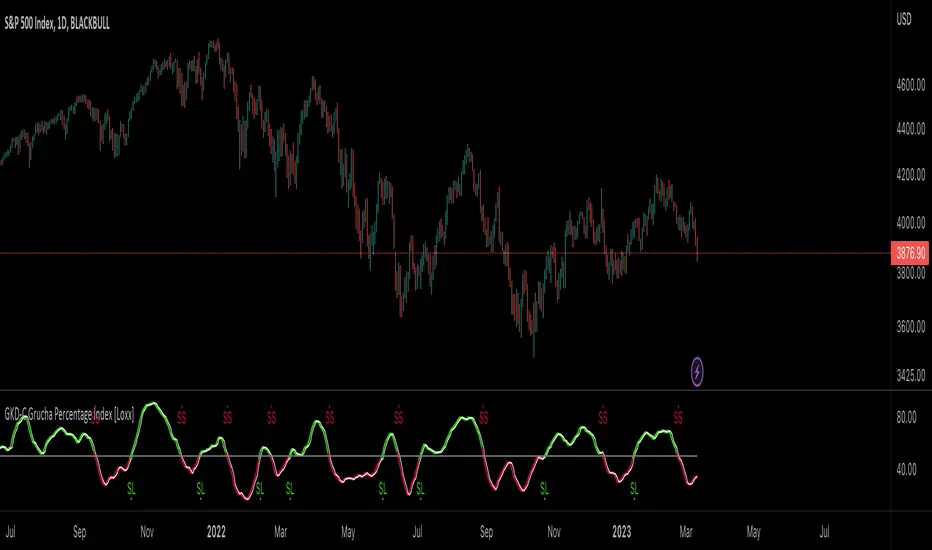Screen dimensions: 932x550
Task: Click the Mar label right after 2022
Action: point(280,532)
